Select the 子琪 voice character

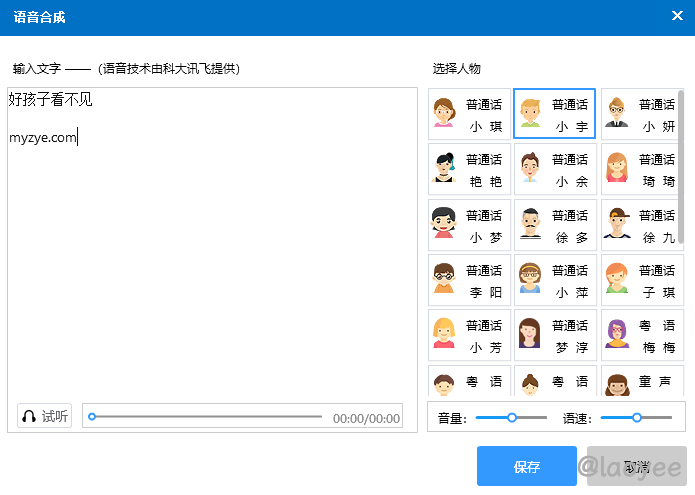(x=641, y=281)
